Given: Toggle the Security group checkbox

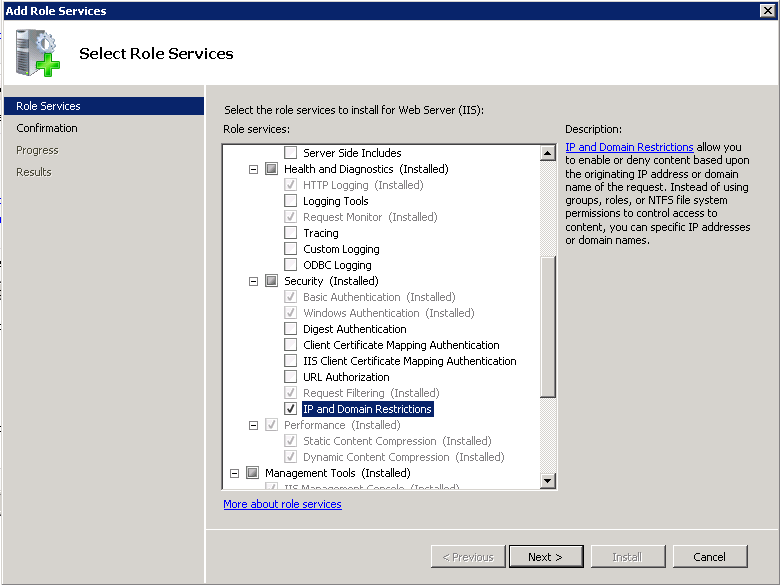Looking at the screenshot, I should [x=271, y=281].
